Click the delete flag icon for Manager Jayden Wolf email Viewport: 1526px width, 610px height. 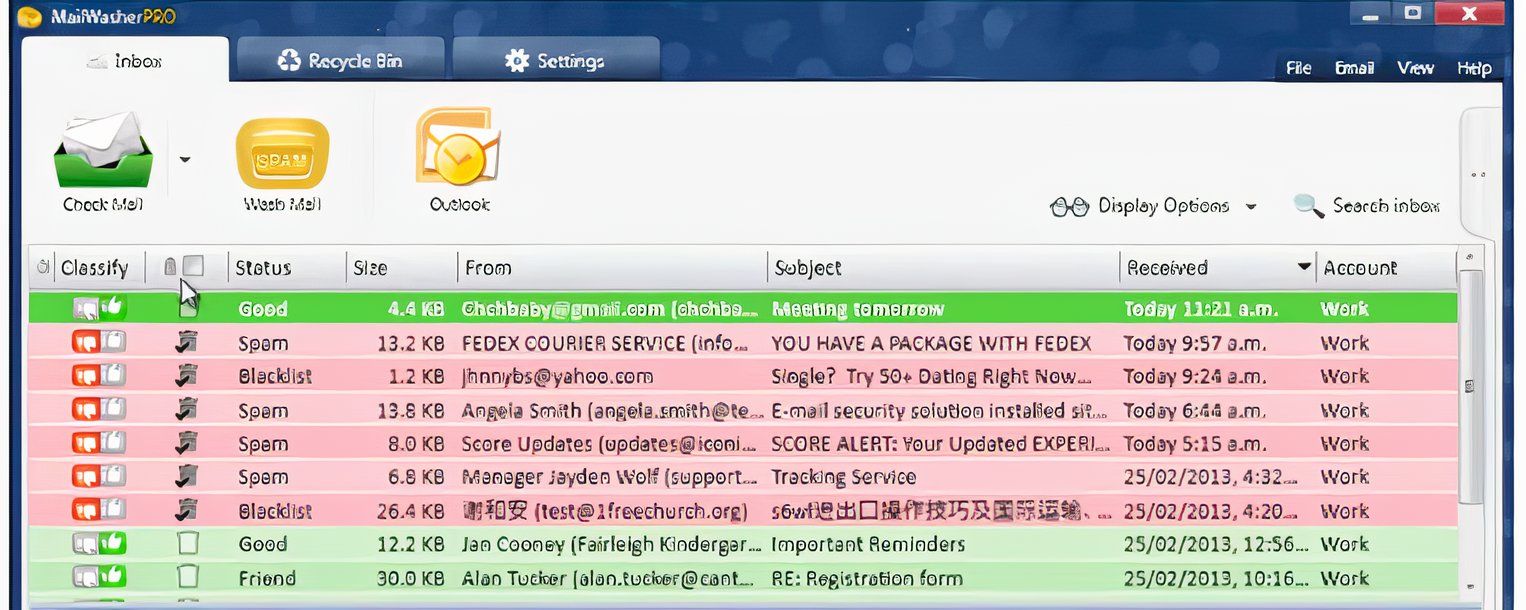click(x=186, y=477)
